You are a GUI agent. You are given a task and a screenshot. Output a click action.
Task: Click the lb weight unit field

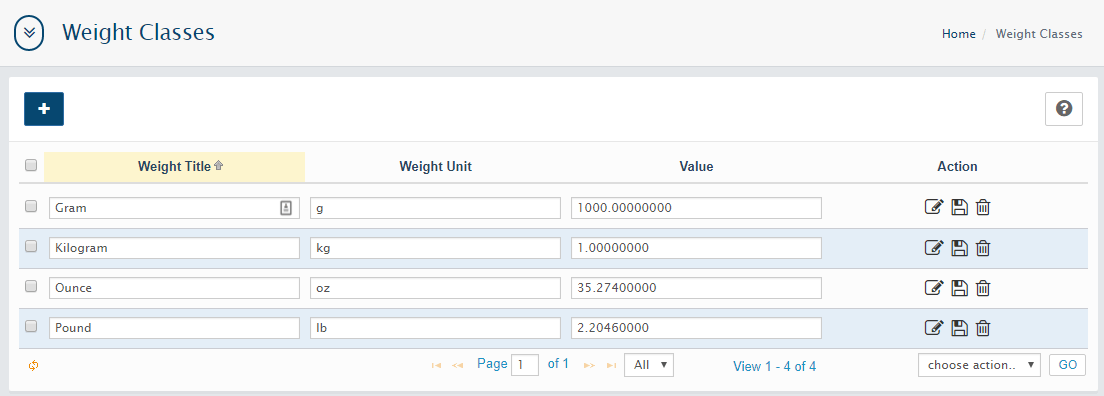point(435,328)
